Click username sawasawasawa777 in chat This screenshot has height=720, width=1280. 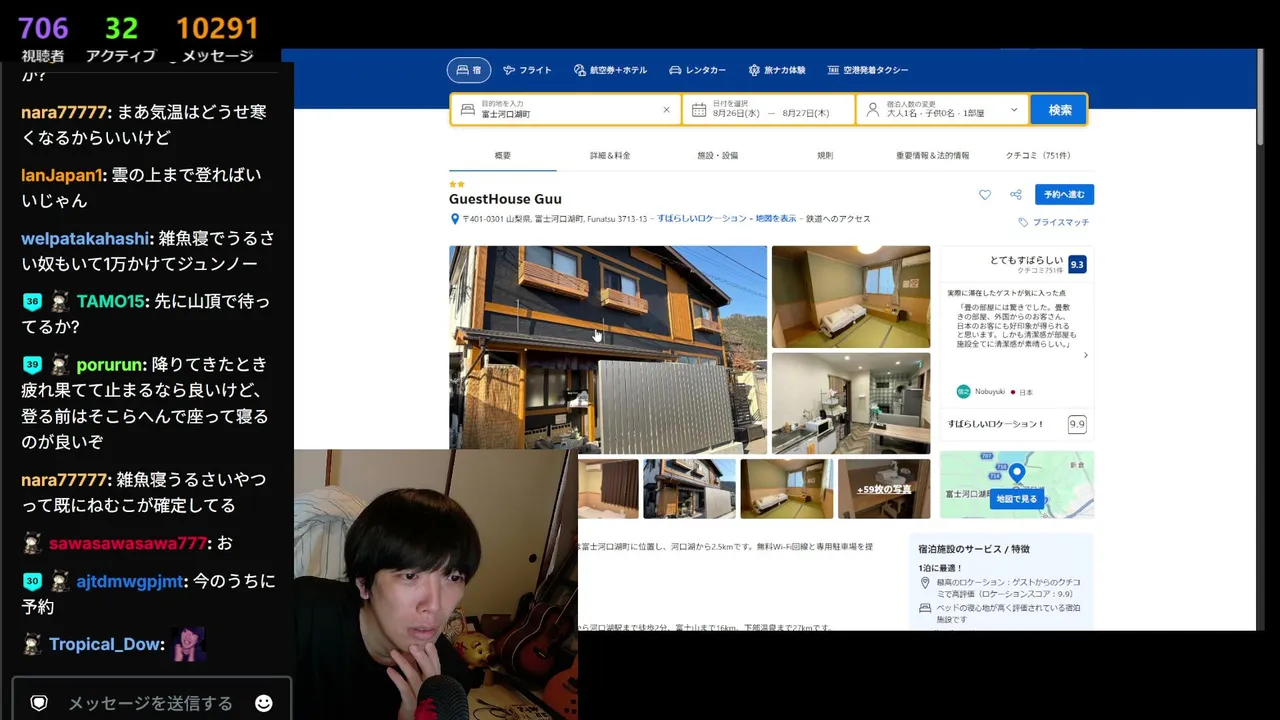(128, 543)
